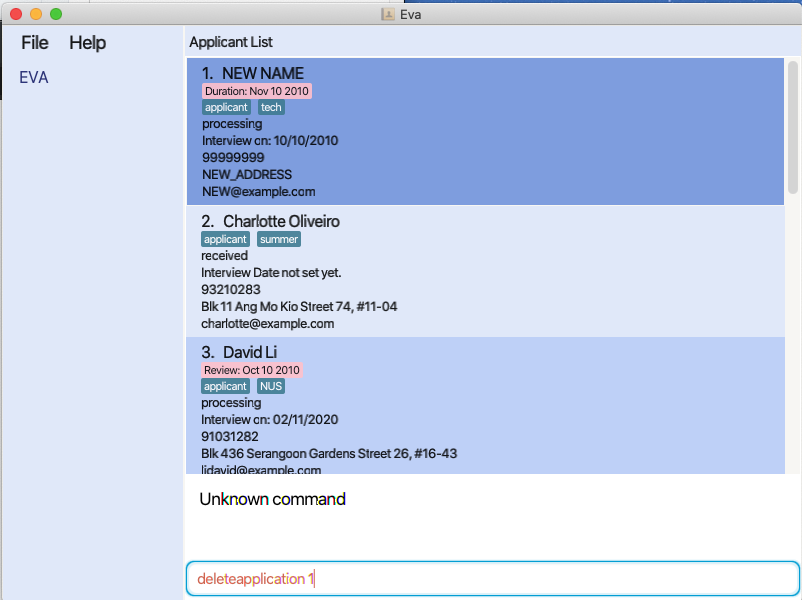
Task: Click the Review: Oct 10 2010 tag
Action: tap(252, 370)
